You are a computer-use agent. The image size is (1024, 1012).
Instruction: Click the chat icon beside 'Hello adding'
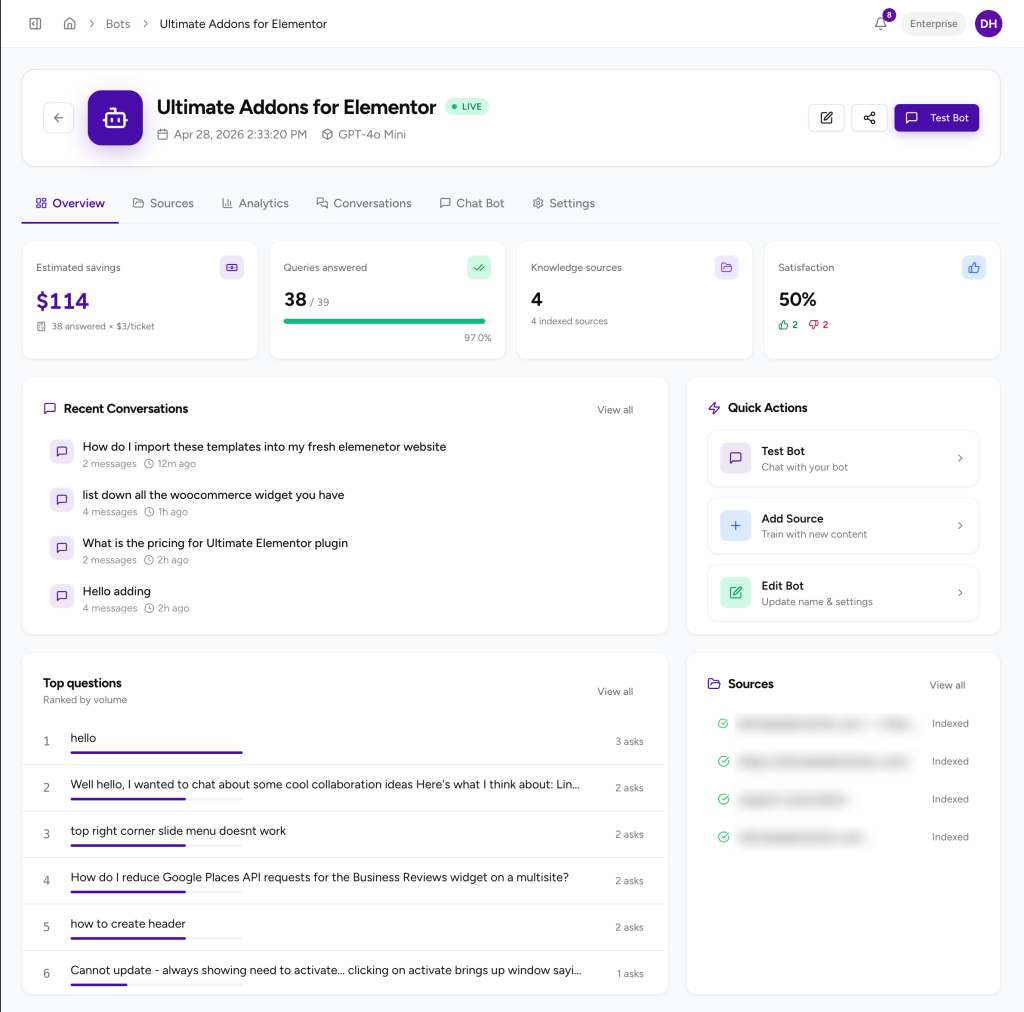point(62,596)
